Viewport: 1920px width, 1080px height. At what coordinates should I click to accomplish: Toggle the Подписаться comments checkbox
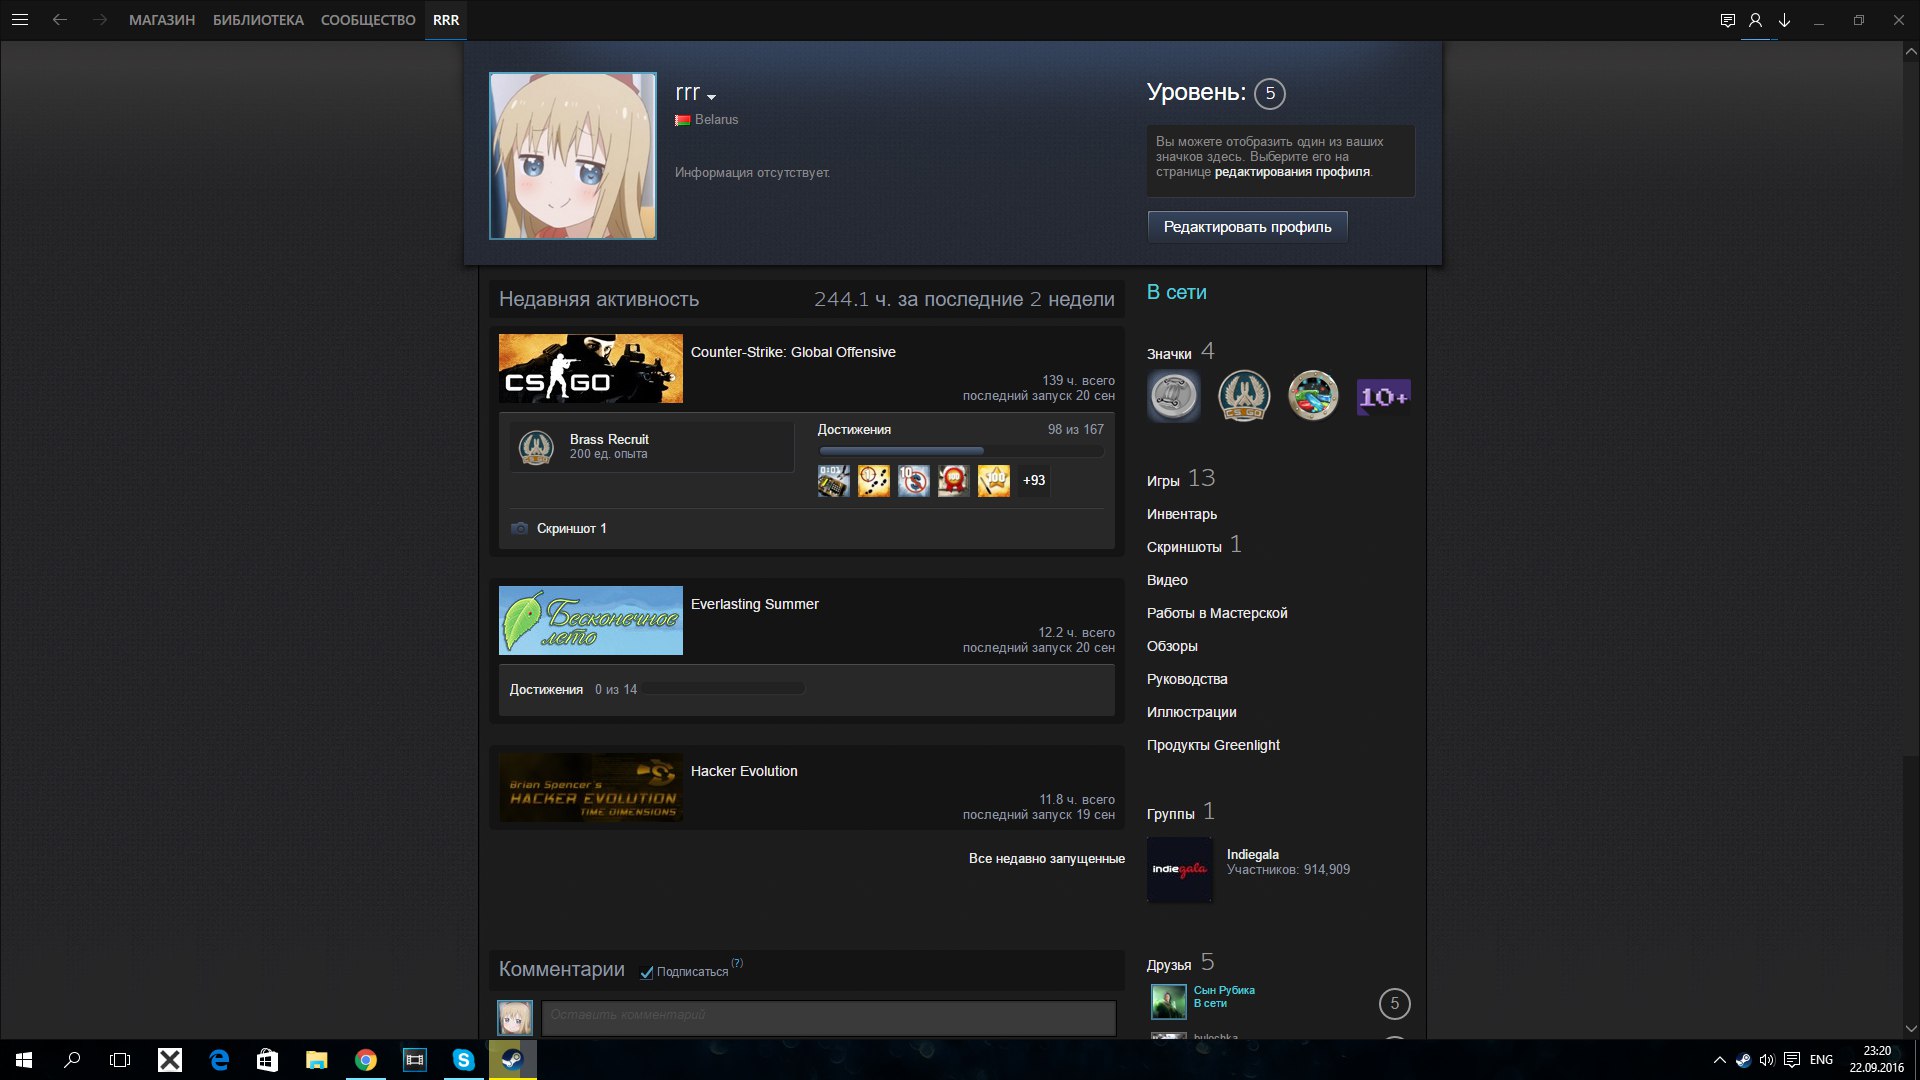coord(647,973)
